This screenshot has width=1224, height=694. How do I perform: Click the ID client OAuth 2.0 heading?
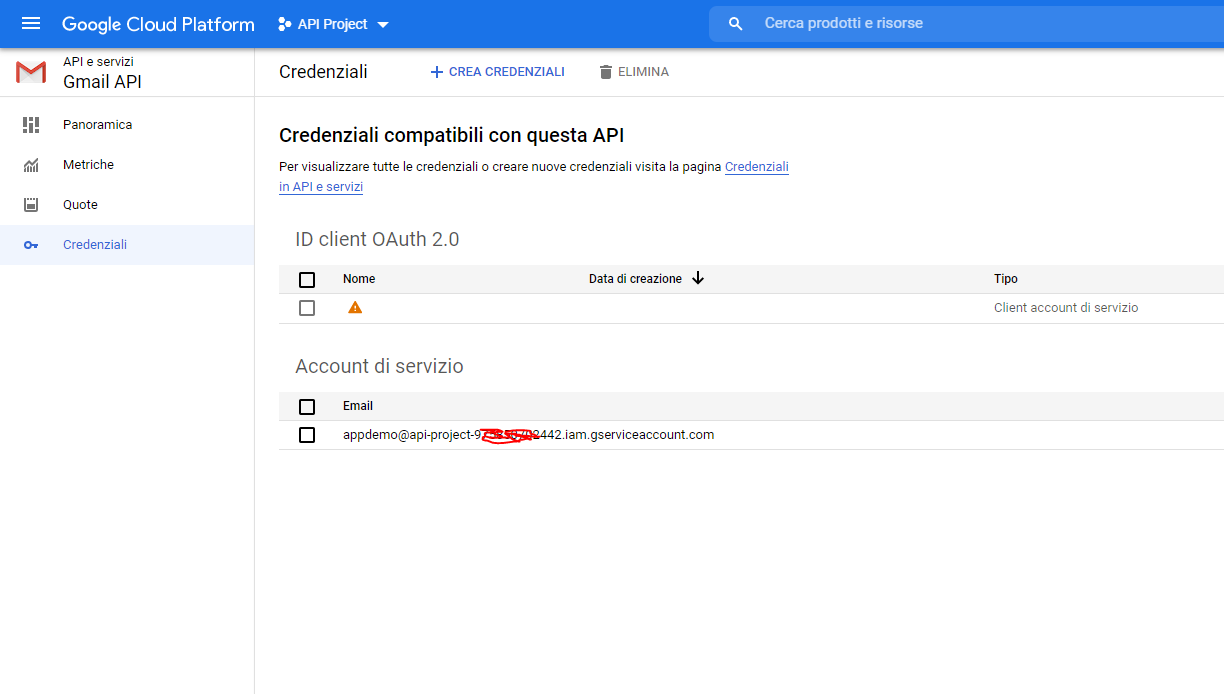coord(377,239)
